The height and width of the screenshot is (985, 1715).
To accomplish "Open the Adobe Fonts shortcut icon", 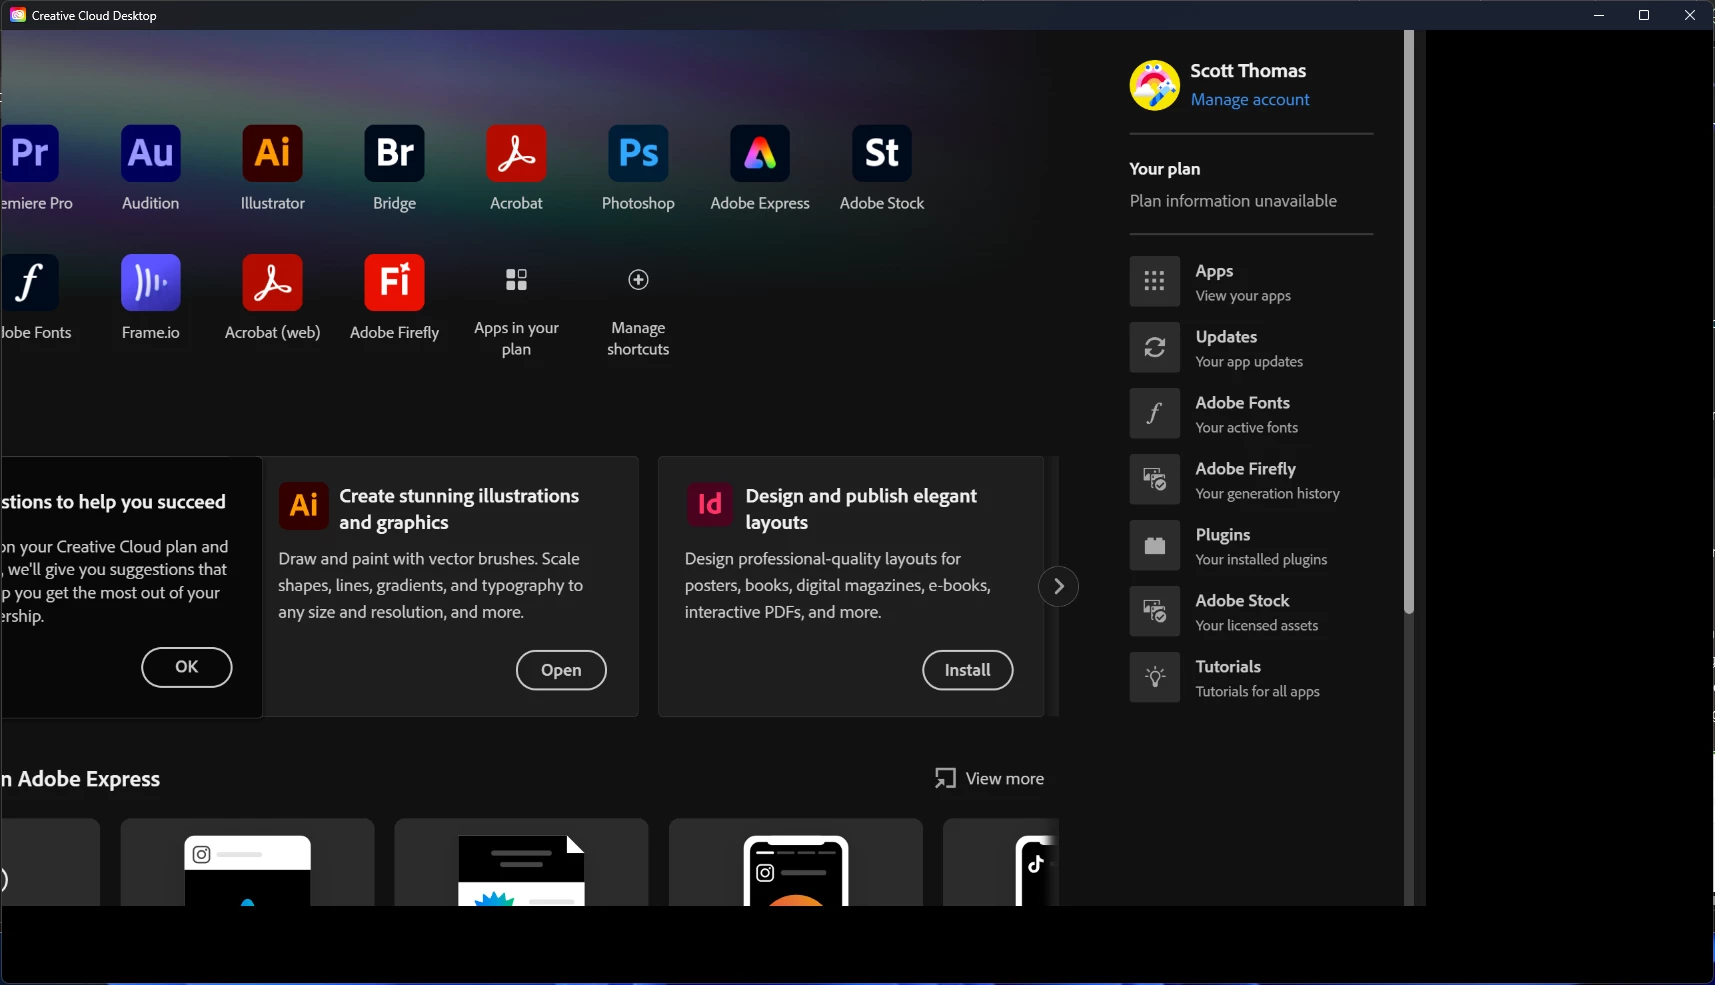I will click(x=30, y=282).
